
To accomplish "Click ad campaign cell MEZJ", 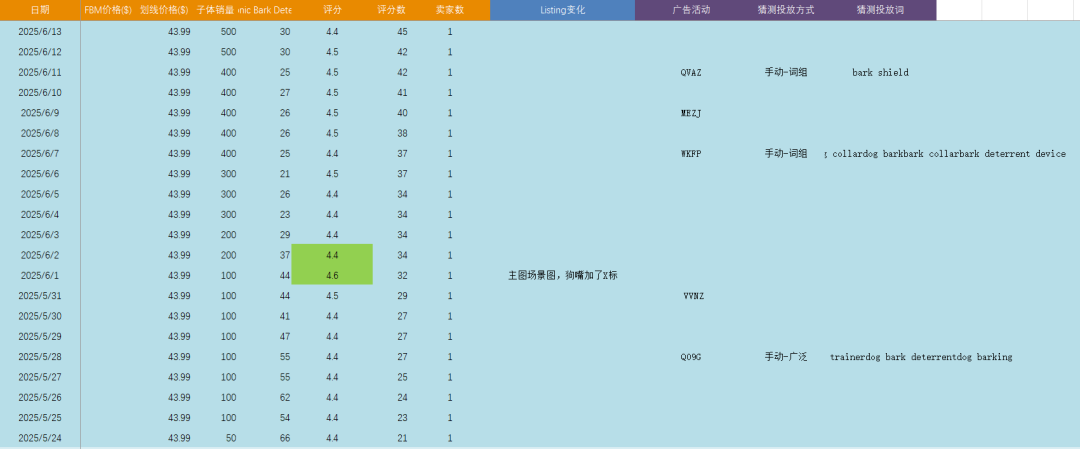I will (x=691, y=113).
